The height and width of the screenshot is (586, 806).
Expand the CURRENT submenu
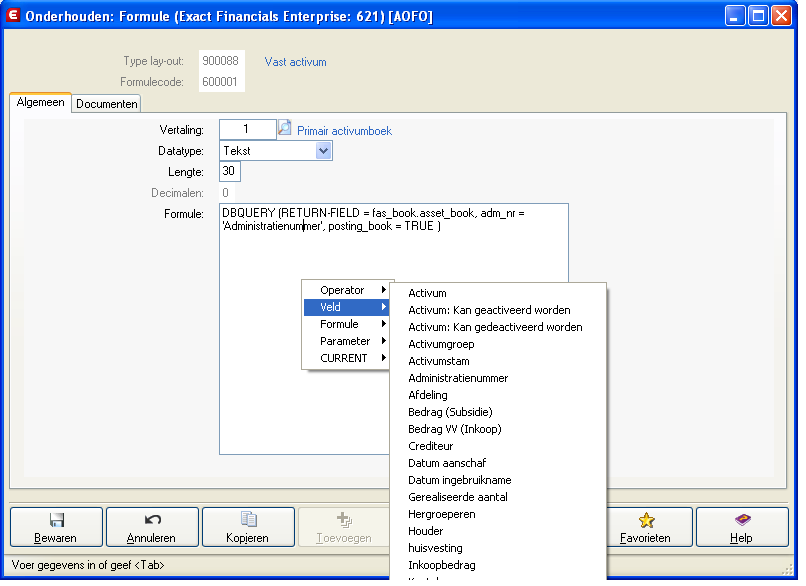click(348, 358)
